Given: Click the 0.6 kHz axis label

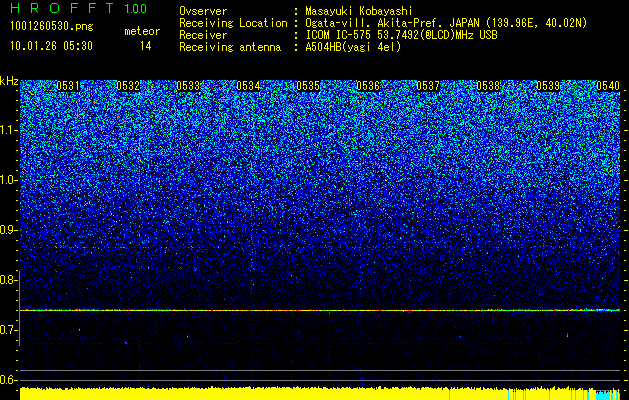Looking at the screenshot, I should click(9, 380).
